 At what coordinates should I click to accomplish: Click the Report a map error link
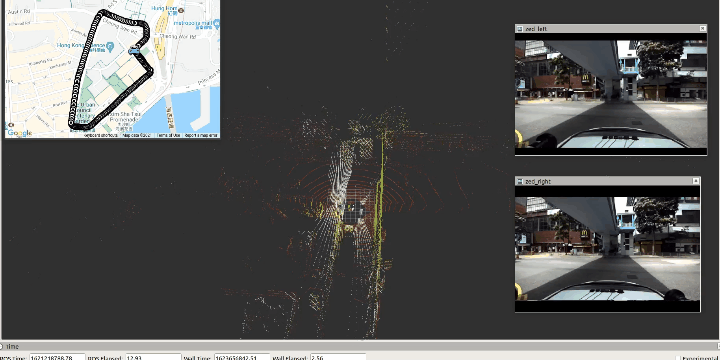tap(202, 135)
